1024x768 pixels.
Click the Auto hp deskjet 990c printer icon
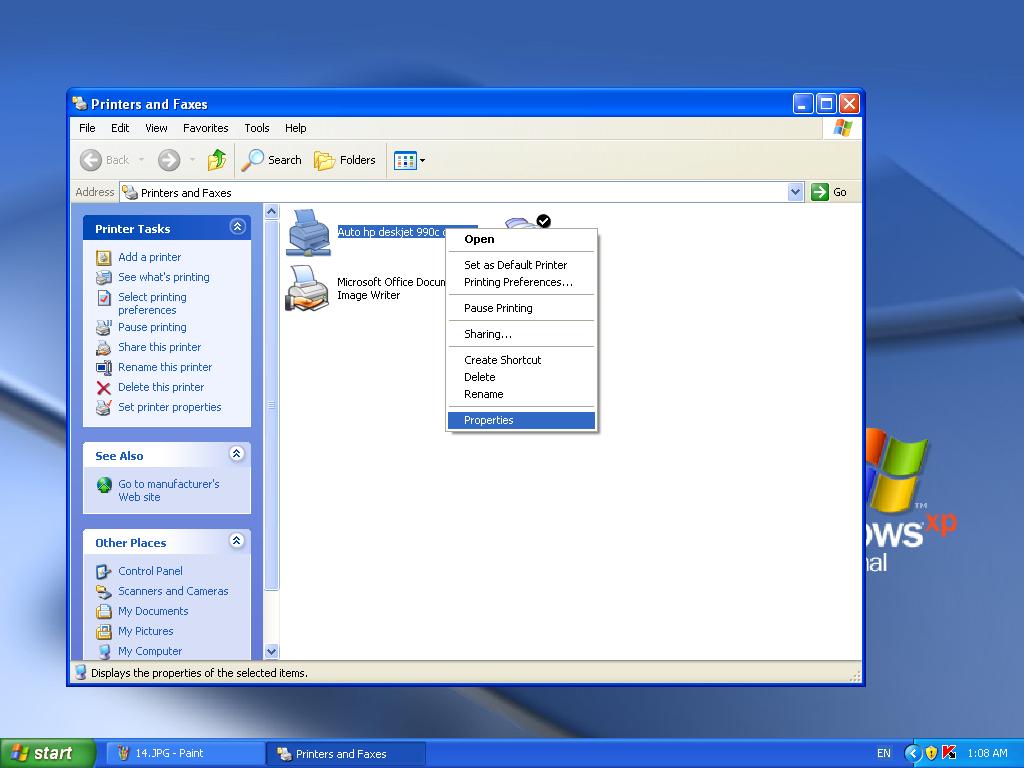[x=308, y=233]
